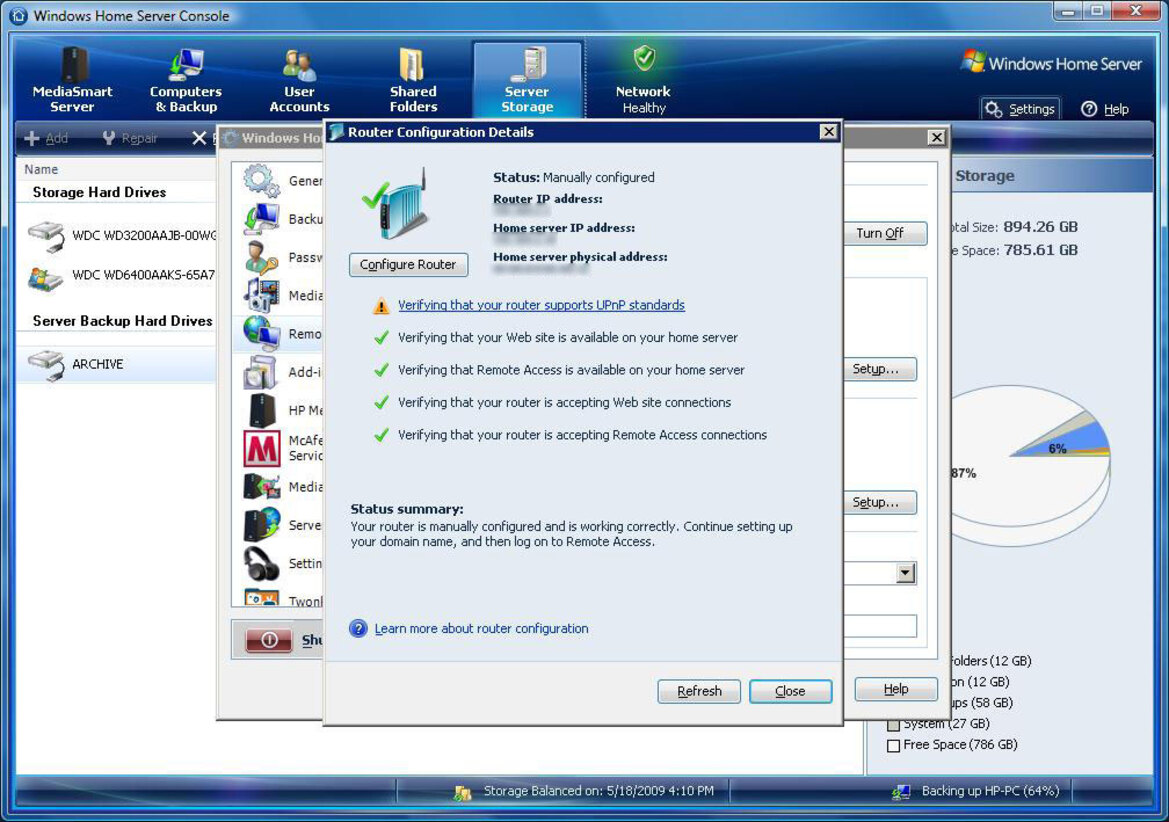Click the X remove toolbar icon

[199, 138]
